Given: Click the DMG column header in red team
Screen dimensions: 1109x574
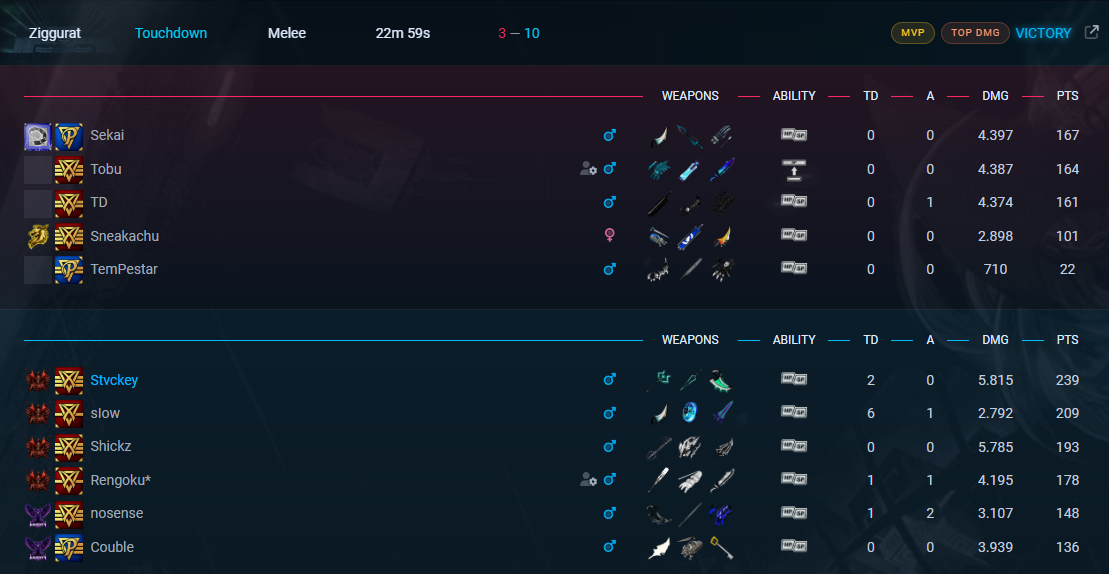Looking at the screenshot, I should coord(995,96).
